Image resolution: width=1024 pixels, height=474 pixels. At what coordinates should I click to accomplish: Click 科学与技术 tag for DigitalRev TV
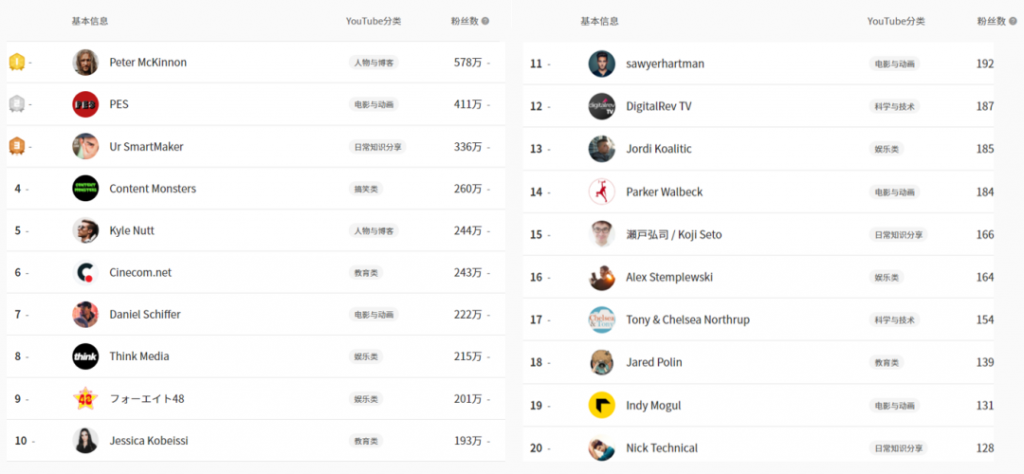coord(893,106)
